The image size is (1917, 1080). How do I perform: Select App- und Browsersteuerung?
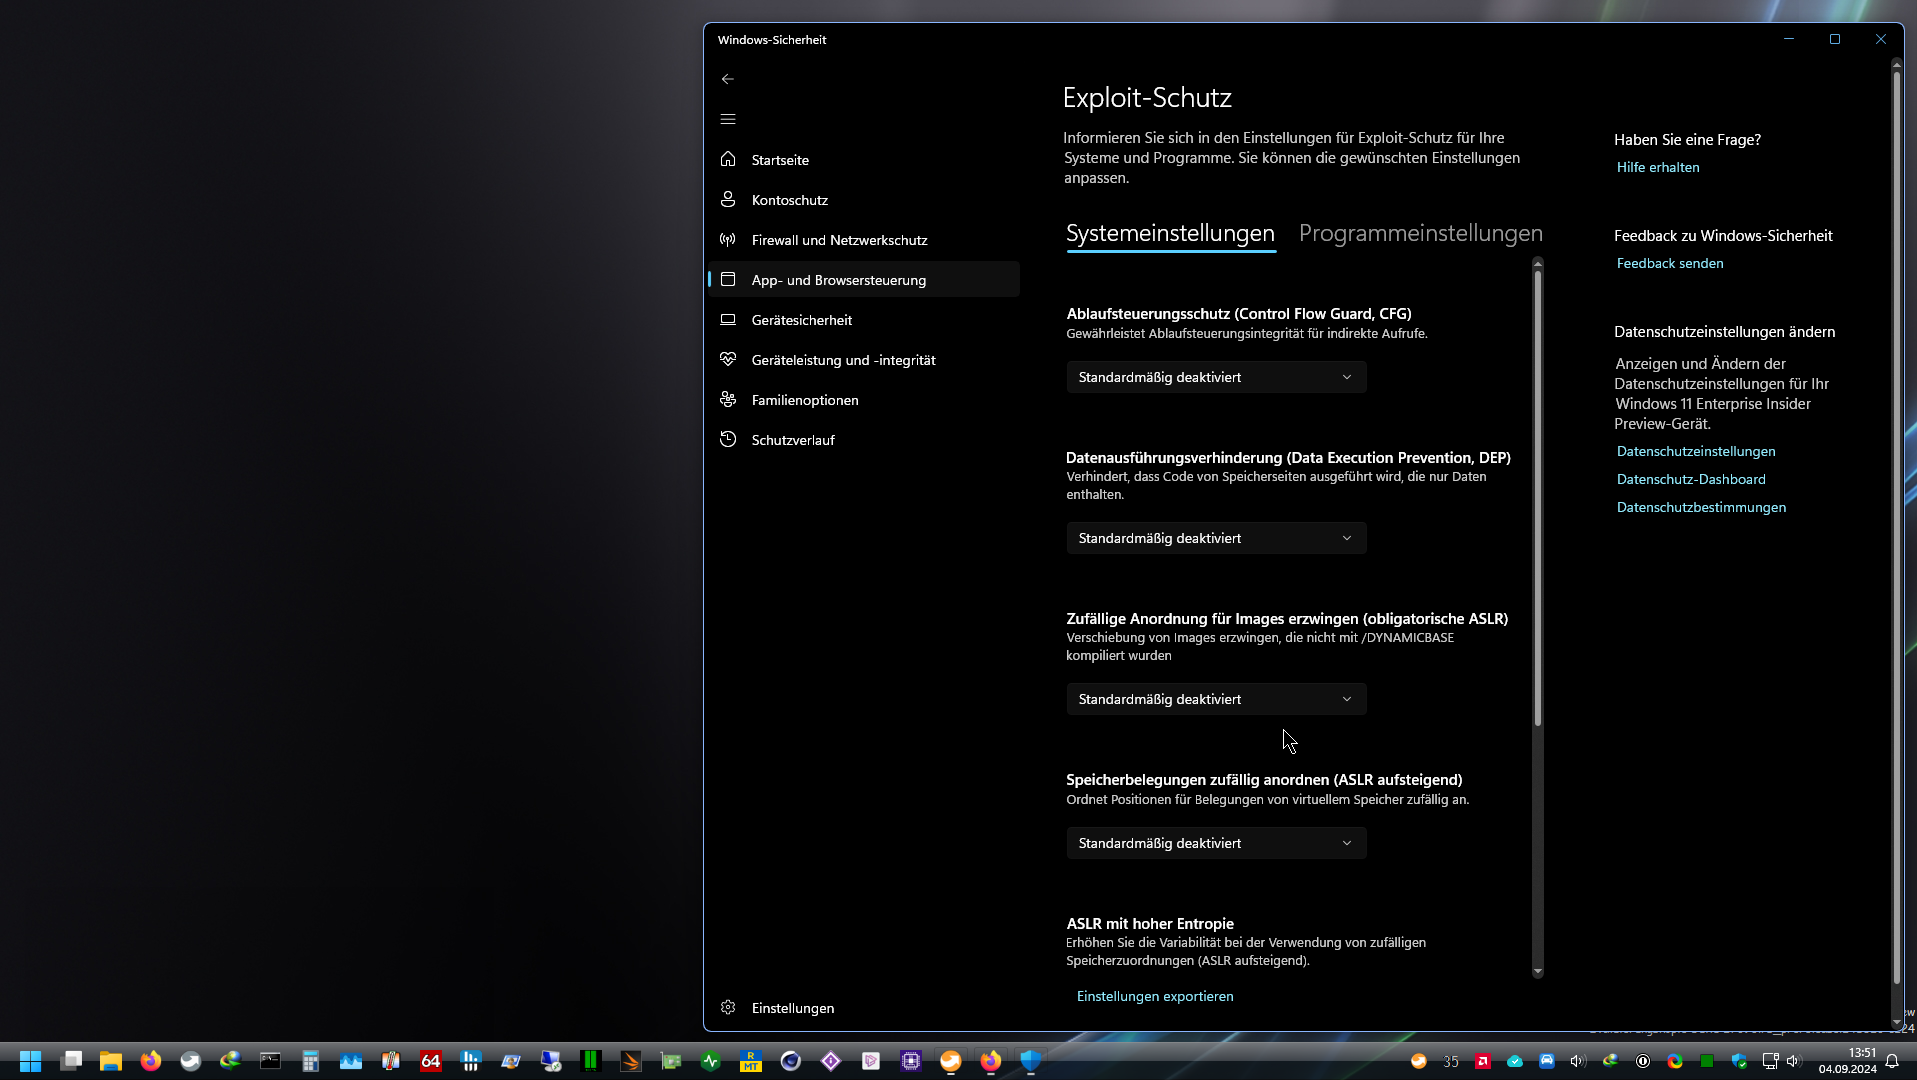[864, 280]
